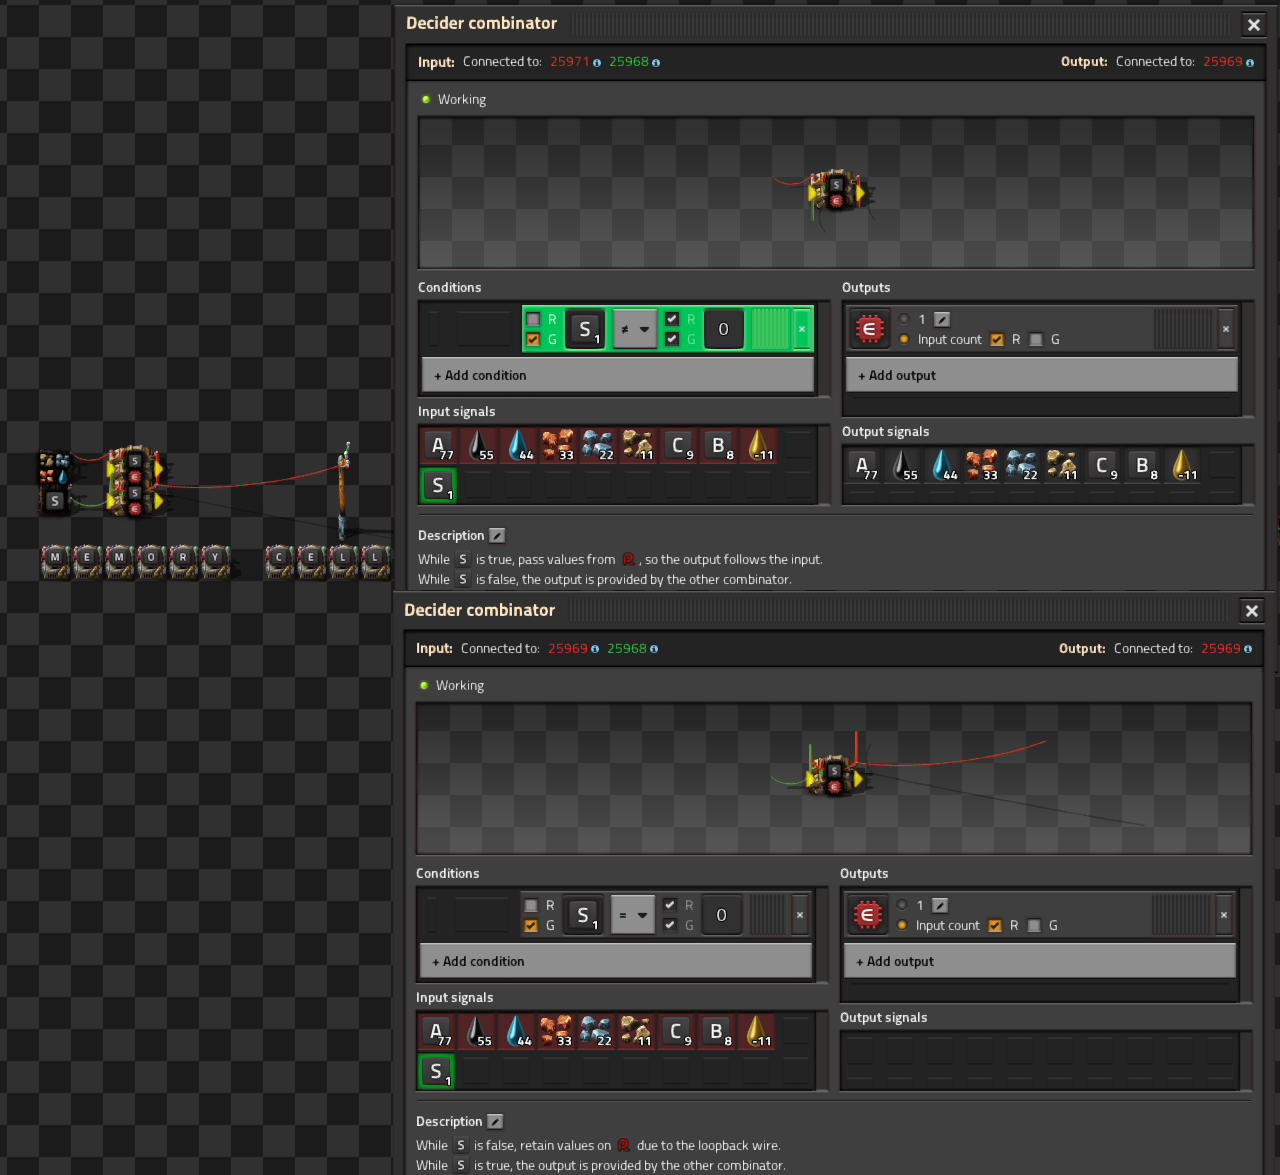Click stone 11 in top window input signals
The width and height of the screenshot is (1280, 1175).
click(x=639, y=445)
